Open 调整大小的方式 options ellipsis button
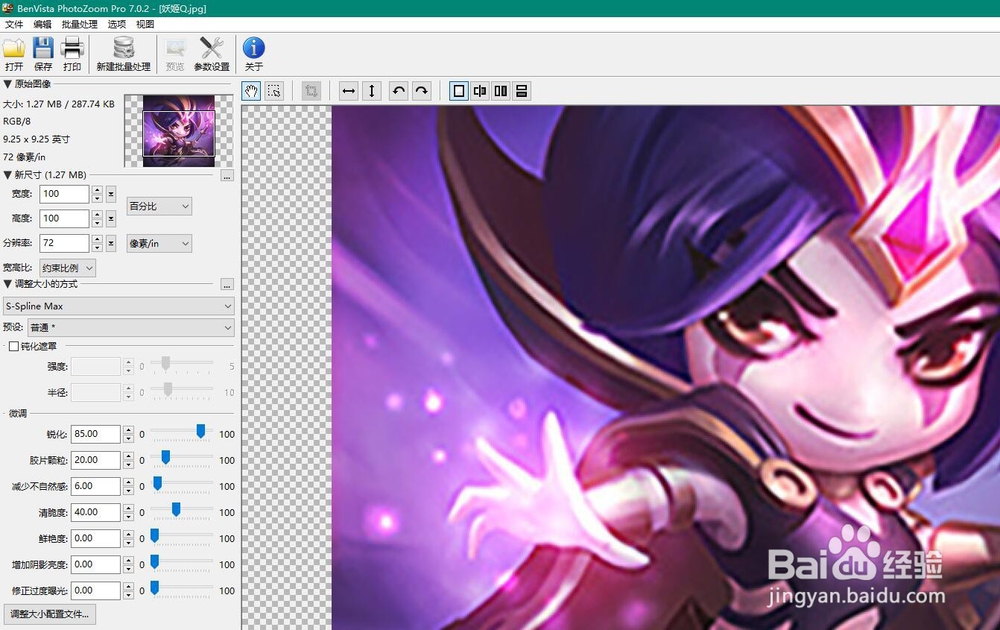The height and width of the screenshot is (630, 1000). (227, 284)
